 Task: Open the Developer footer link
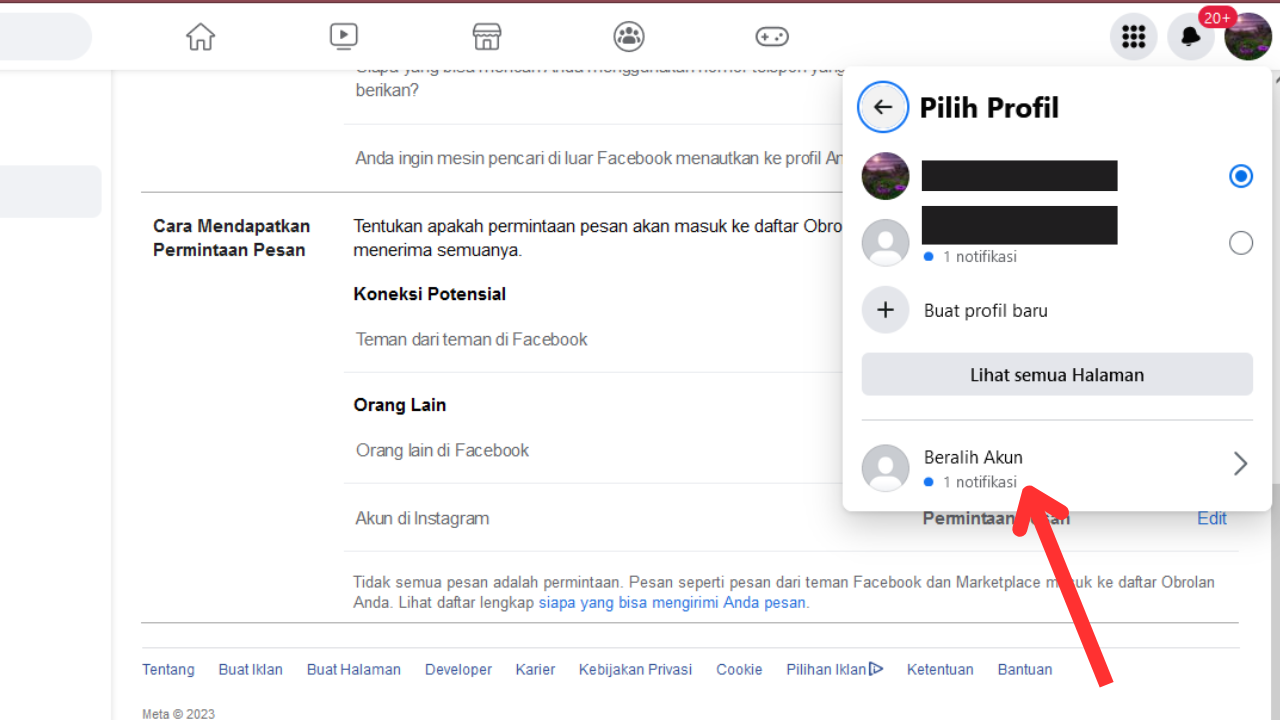(458, 669)
